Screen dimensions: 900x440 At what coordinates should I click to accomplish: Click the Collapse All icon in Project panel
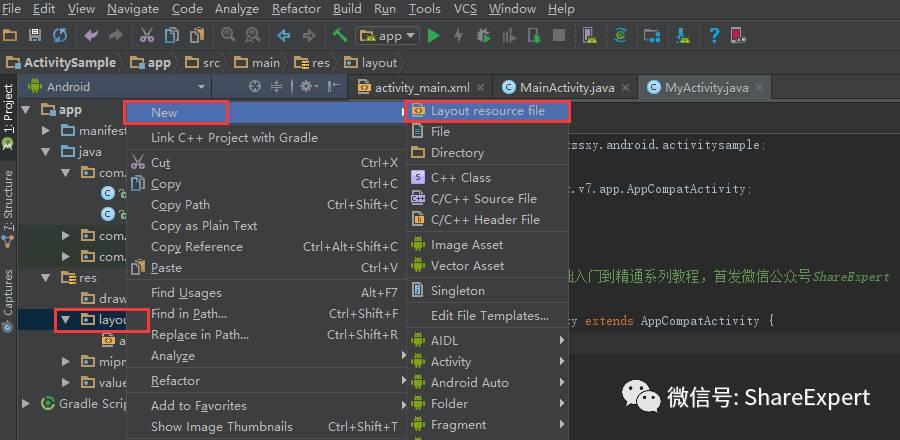(x=276, y=87)
